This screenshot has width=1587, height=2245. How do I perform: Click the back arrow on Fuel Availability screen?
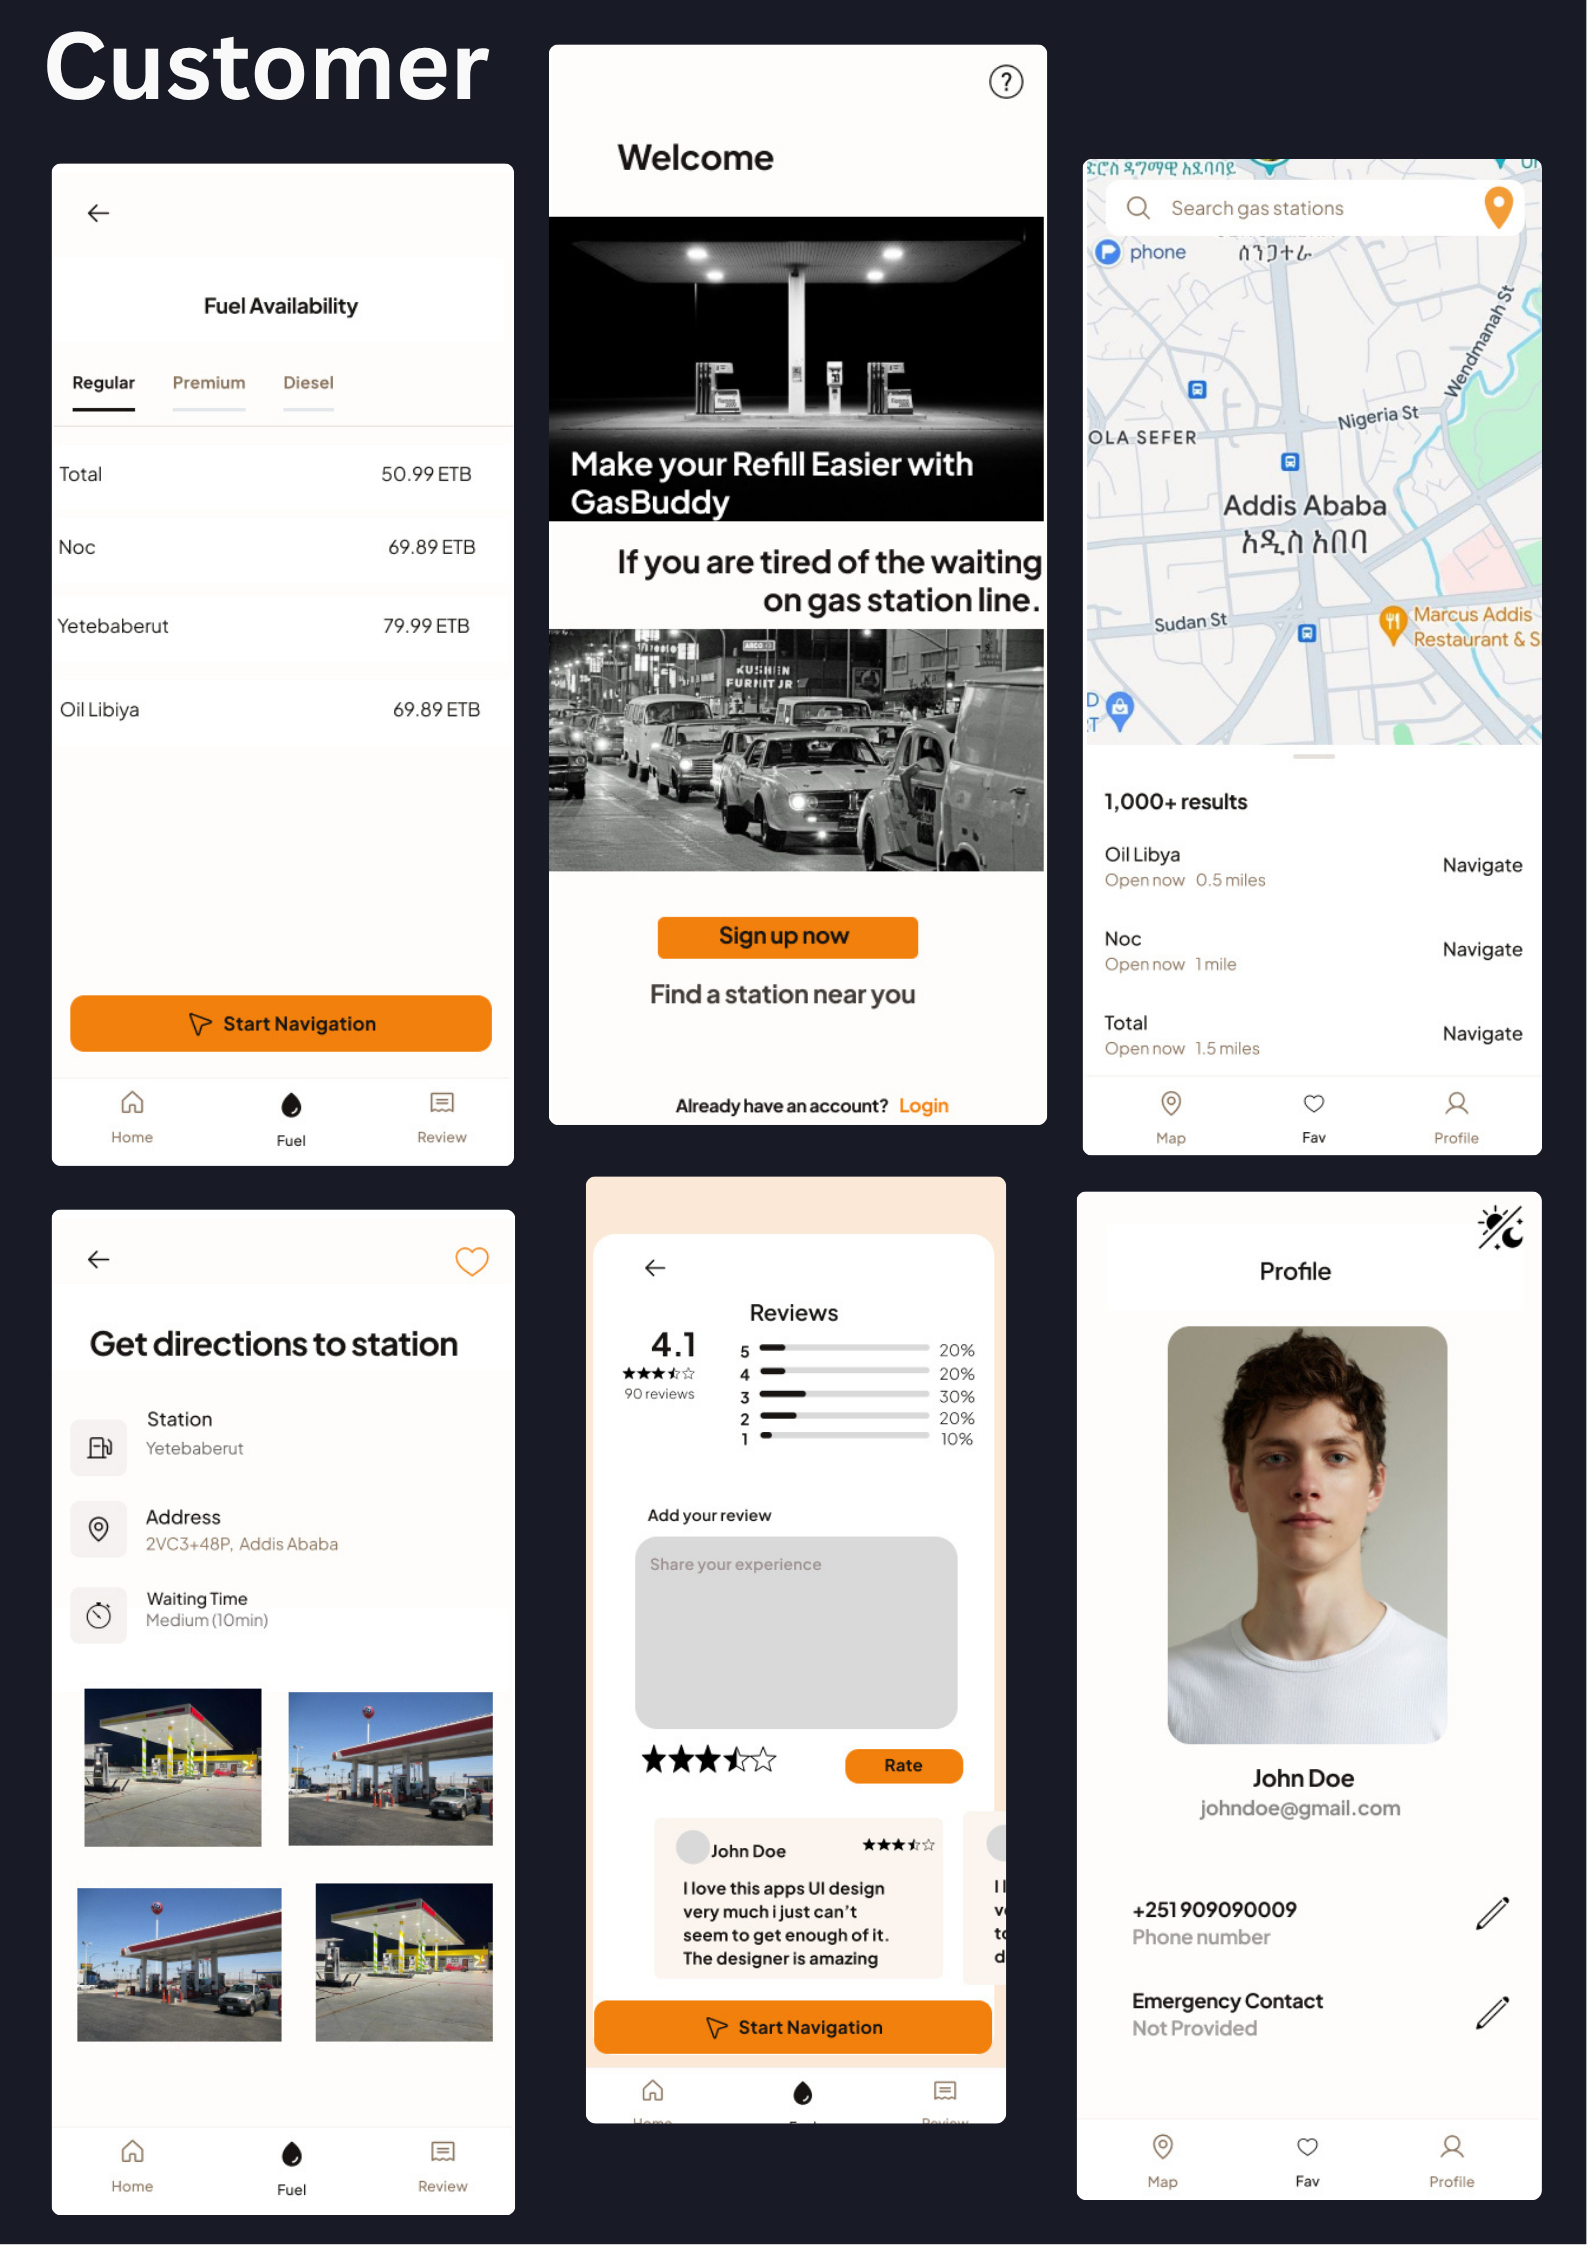tap(98, 213)
